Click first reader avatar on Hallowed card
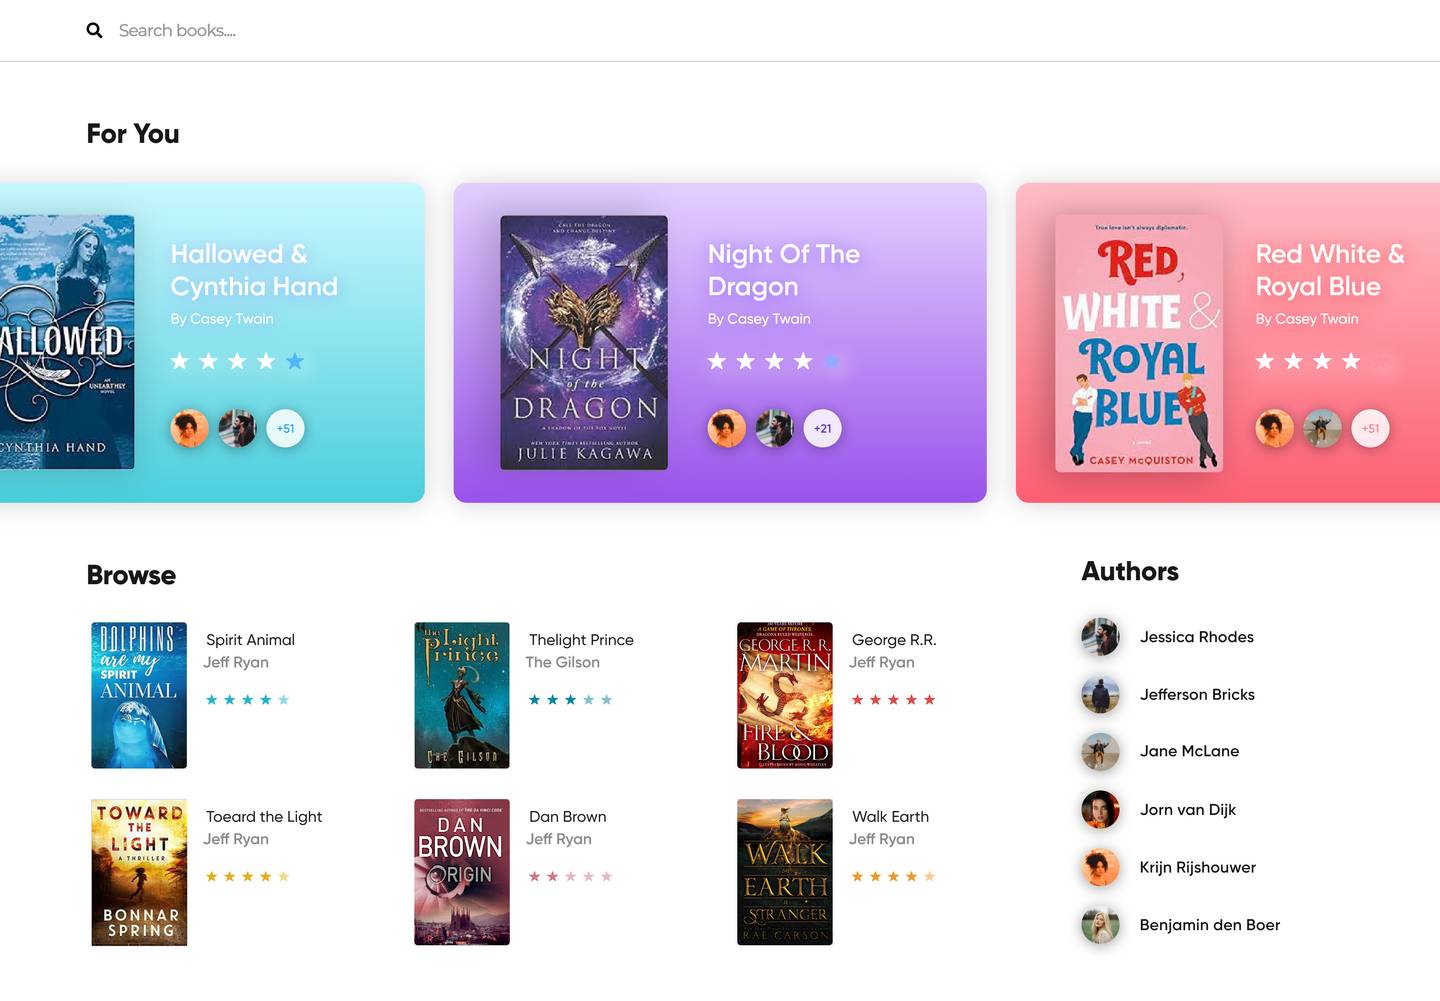The image size is (1440, 1001). [x=189, y=429]
